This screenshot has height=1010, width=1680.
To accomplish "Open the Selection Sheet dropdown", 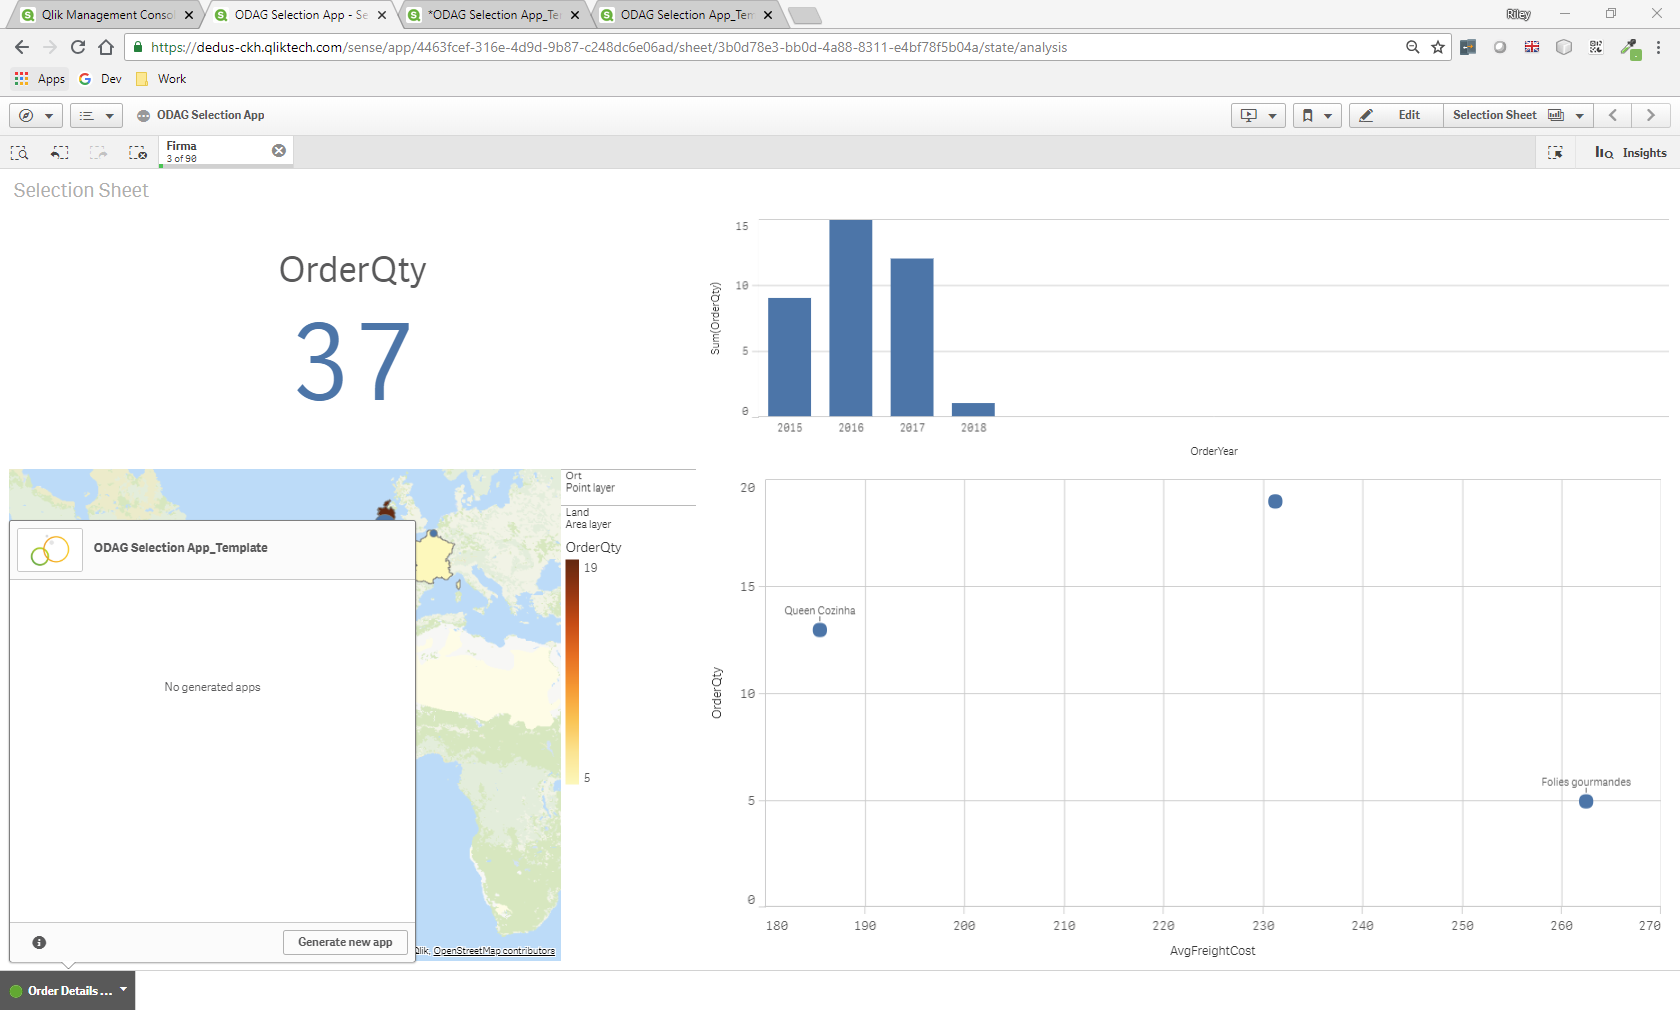I will (x=1518, y=115).
